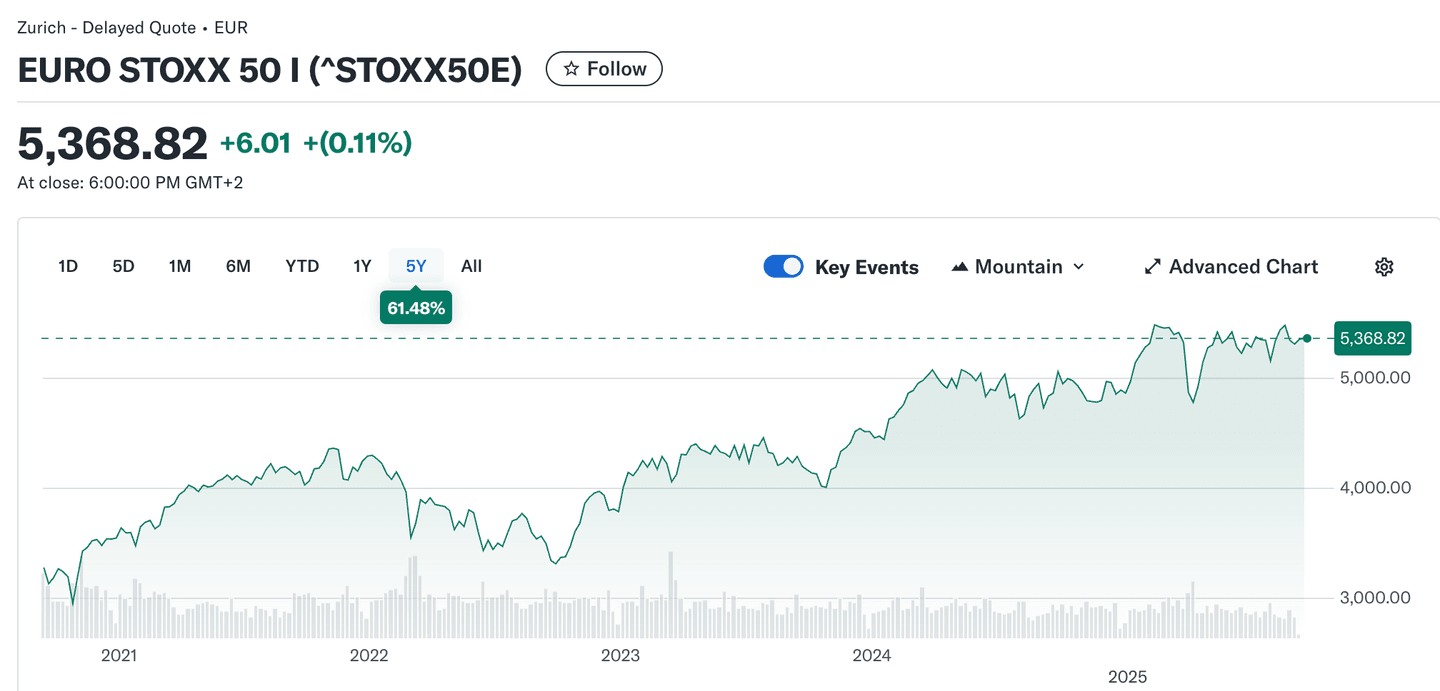Click the 61.48% return badge
The width and height of the screenshot is (1440, 691).
pos(416,308)
